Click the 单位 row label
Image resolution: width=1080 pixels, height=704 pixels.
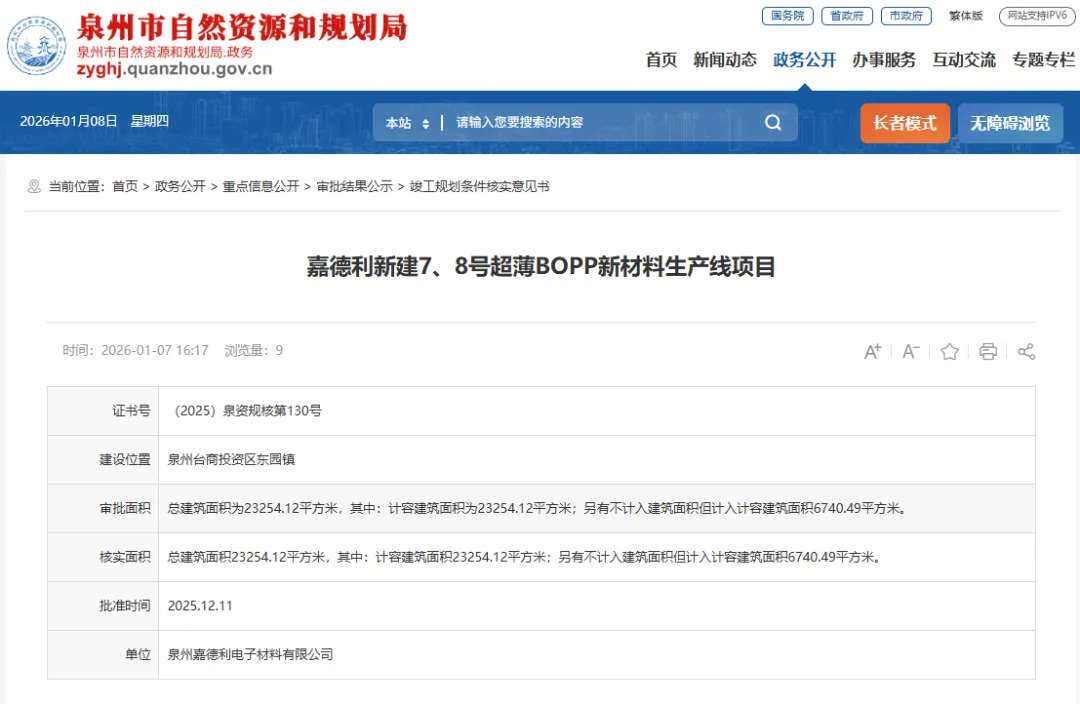click(x=138, y=654)
